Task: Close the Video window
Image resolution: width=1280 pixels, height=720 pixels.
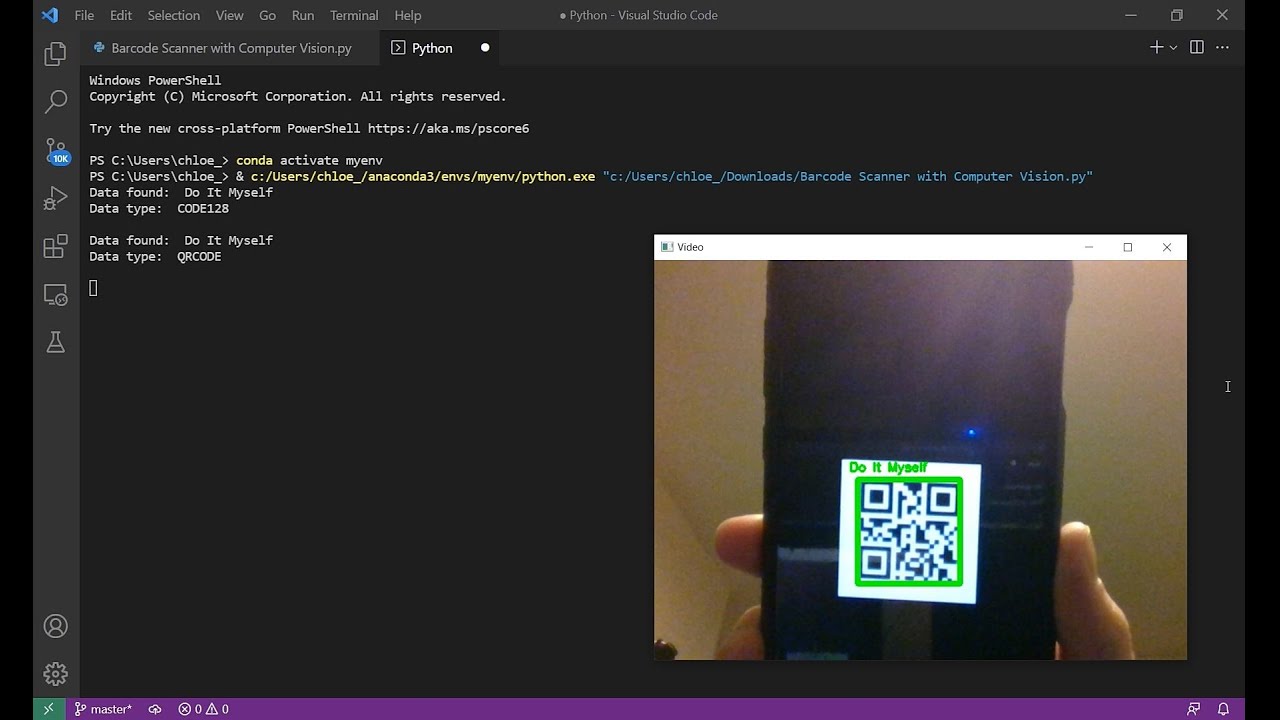Action: [1167, 247]
